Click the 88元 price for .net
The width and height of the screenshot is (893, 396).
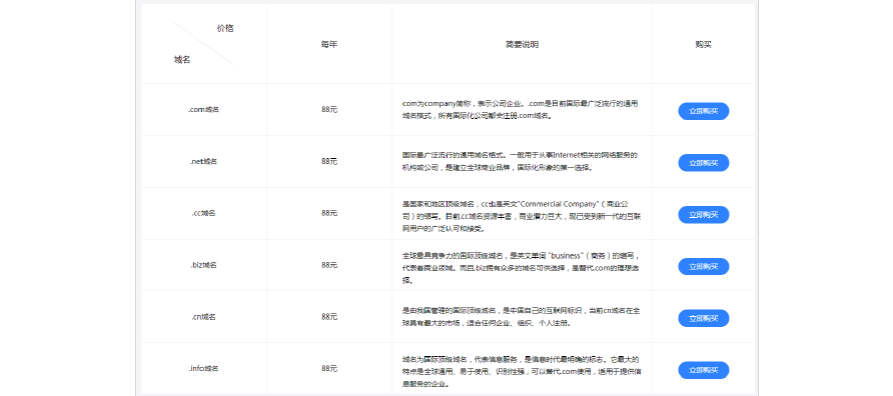329,161
